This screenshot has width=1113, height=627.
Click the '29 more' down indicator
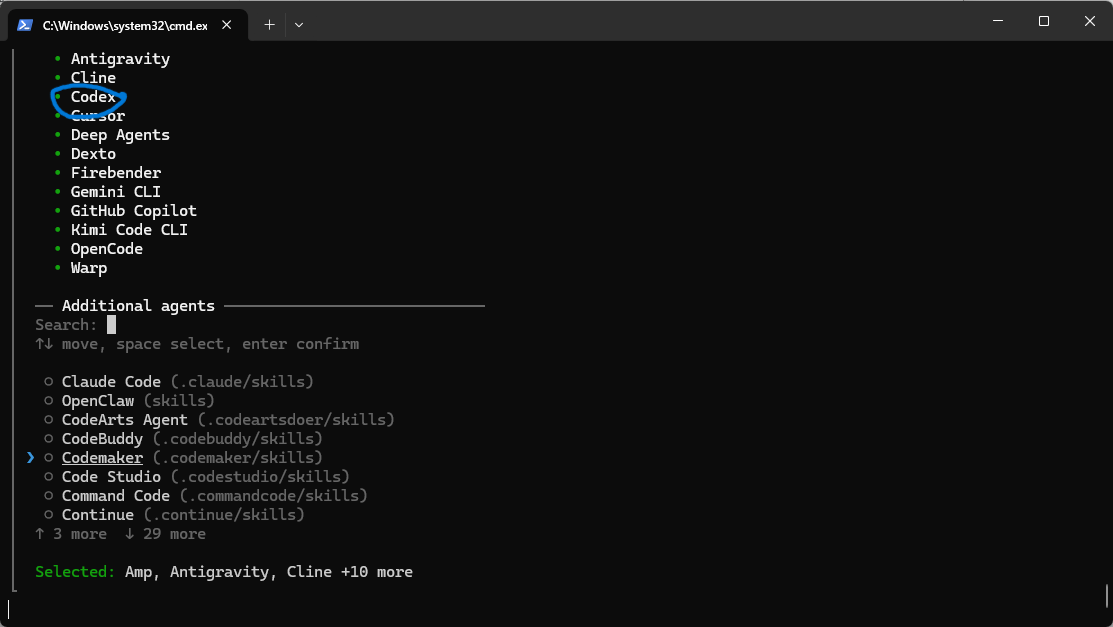(x=165, y=534)
